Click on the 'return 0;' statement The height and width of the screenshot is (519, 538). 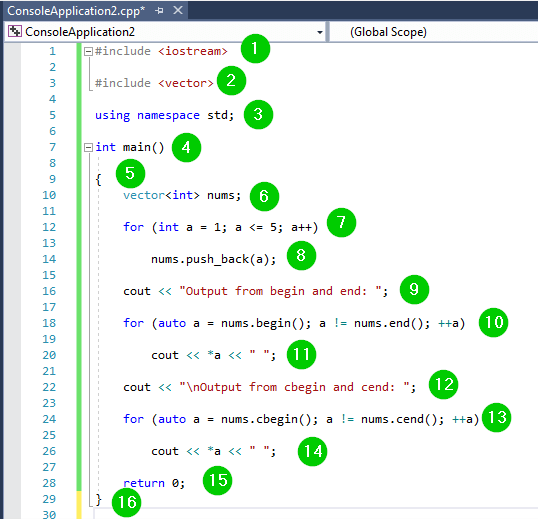(154, 483)
